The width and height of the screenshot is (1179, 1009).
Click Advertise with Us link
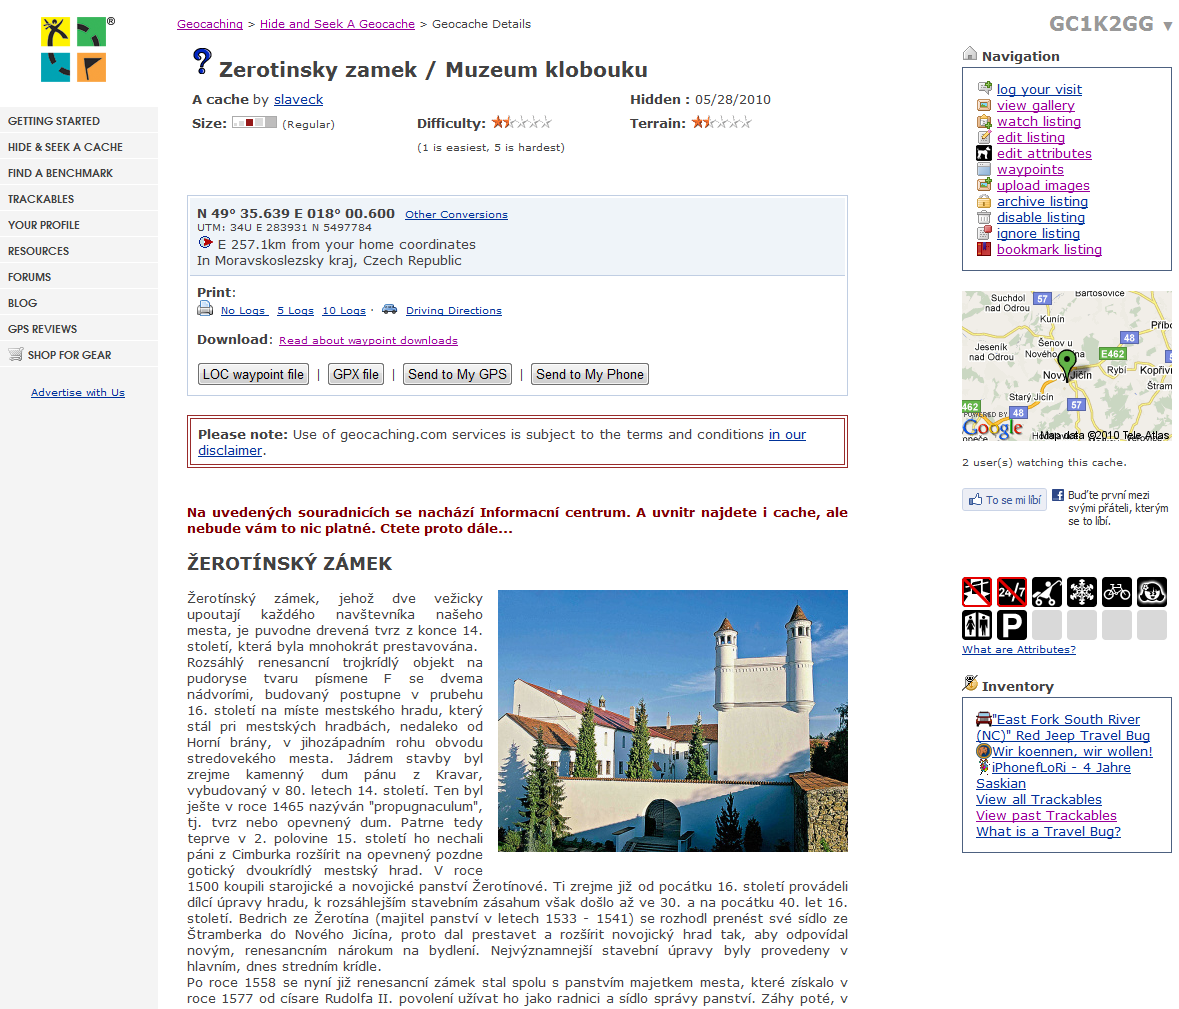[77, 392]
